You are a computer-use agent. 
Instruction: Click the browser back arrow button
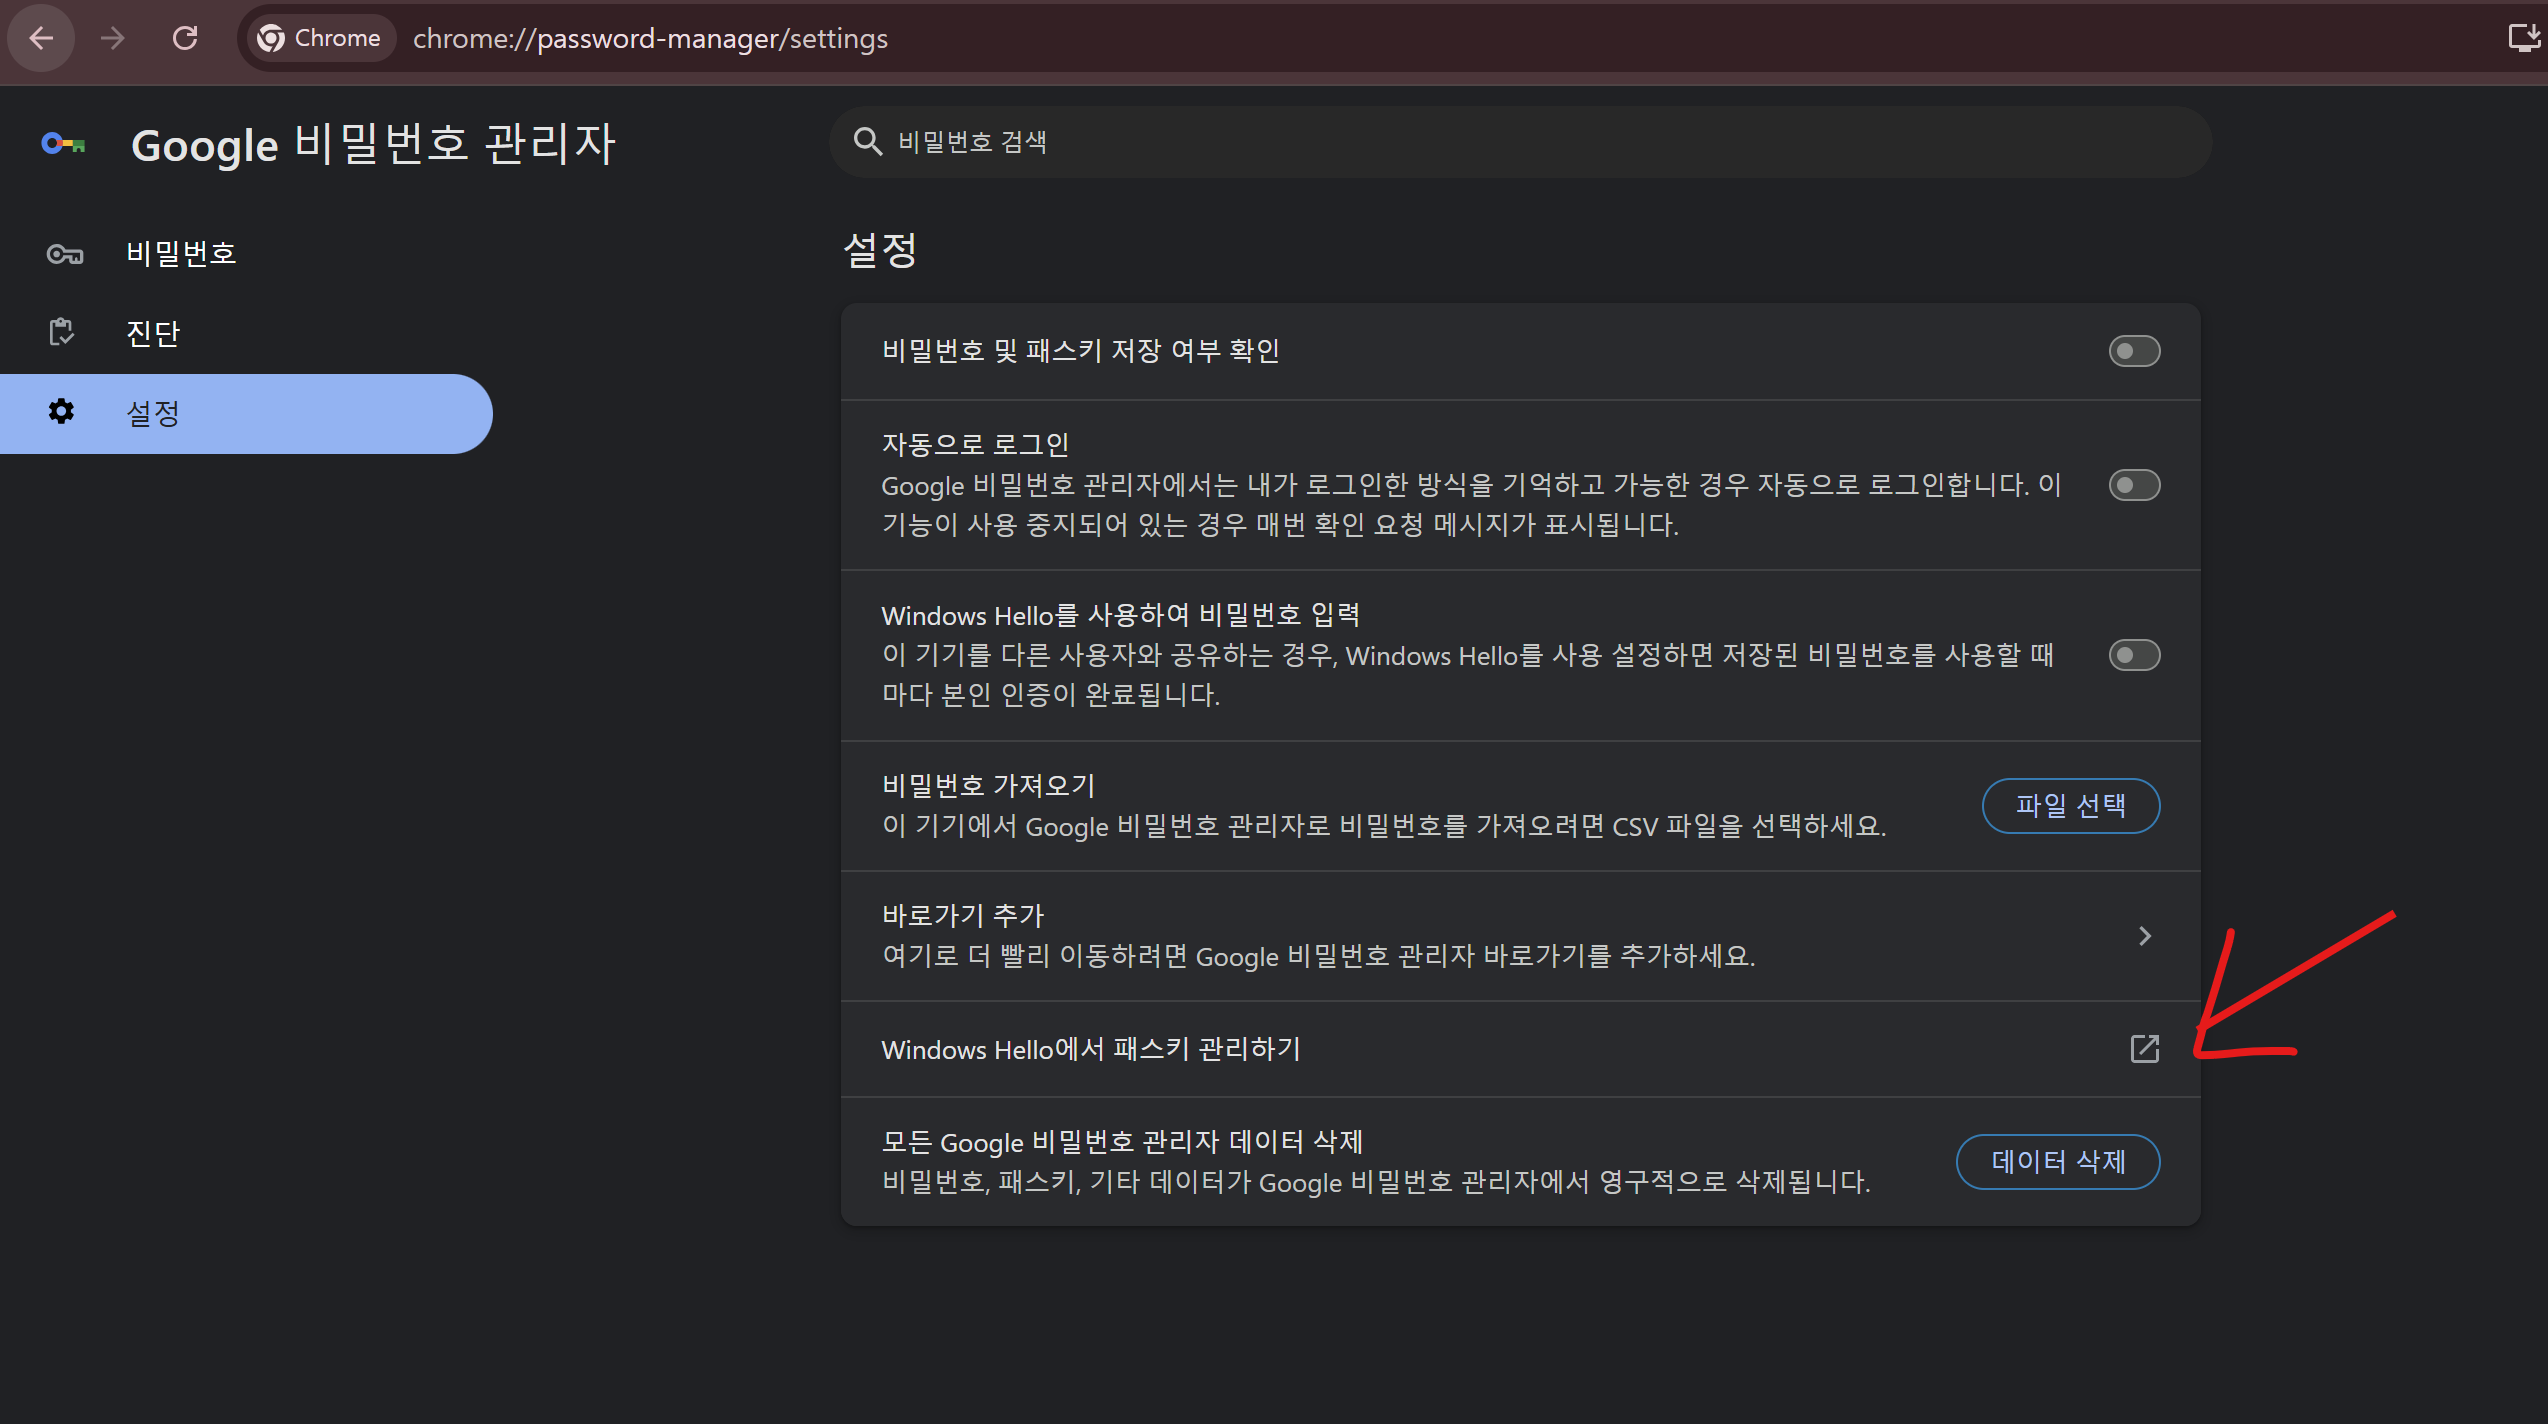pyautogui.click(x=41, y=38)
